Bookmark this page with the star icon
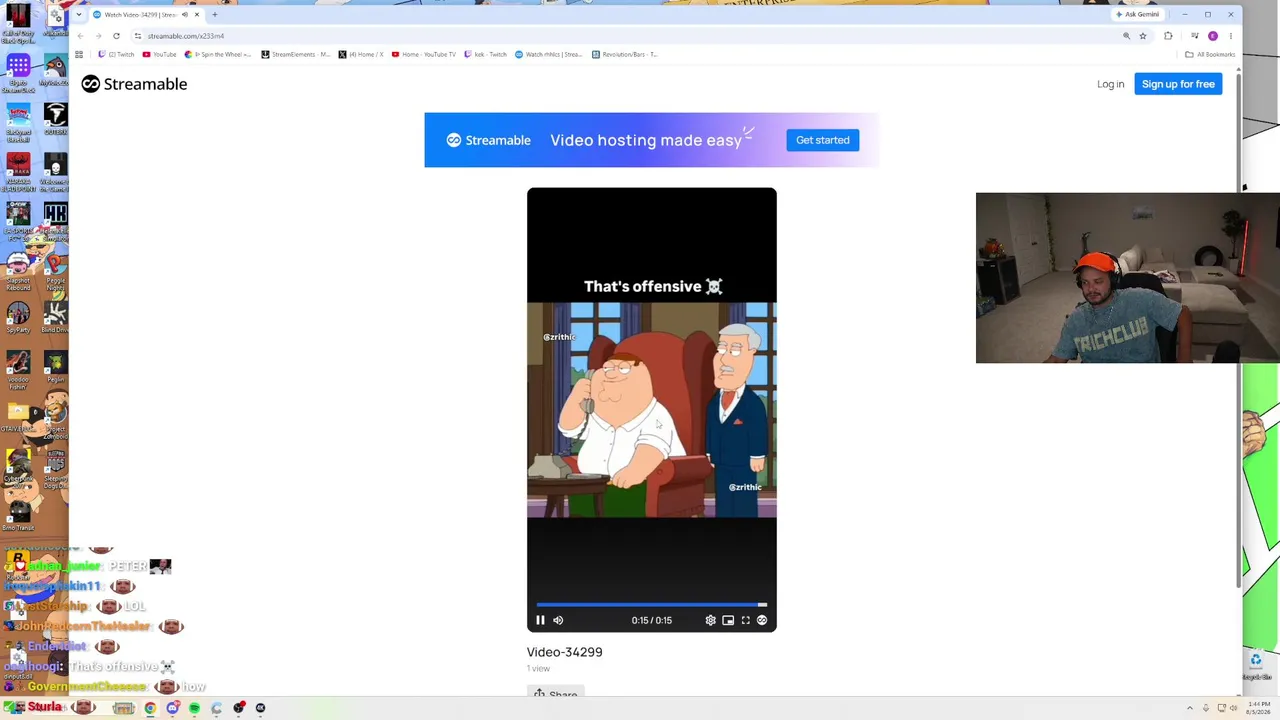The width and height of the screenshot is (1280, 720). pos(1143,36)
